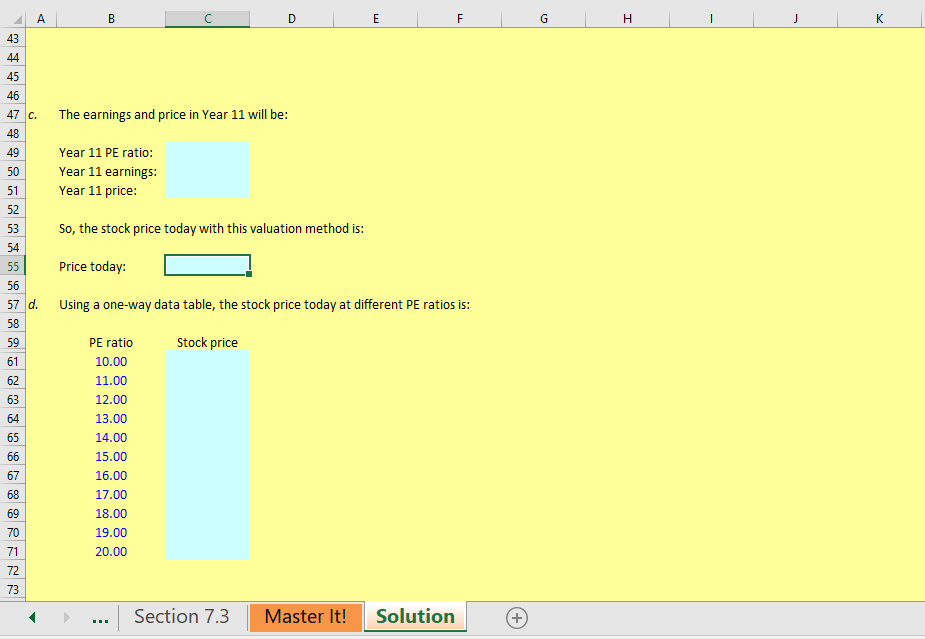Image resolution: width=925 pixels, height=639 pixels.
Task: Select row 55 header
Action: (x=13, y=267)
